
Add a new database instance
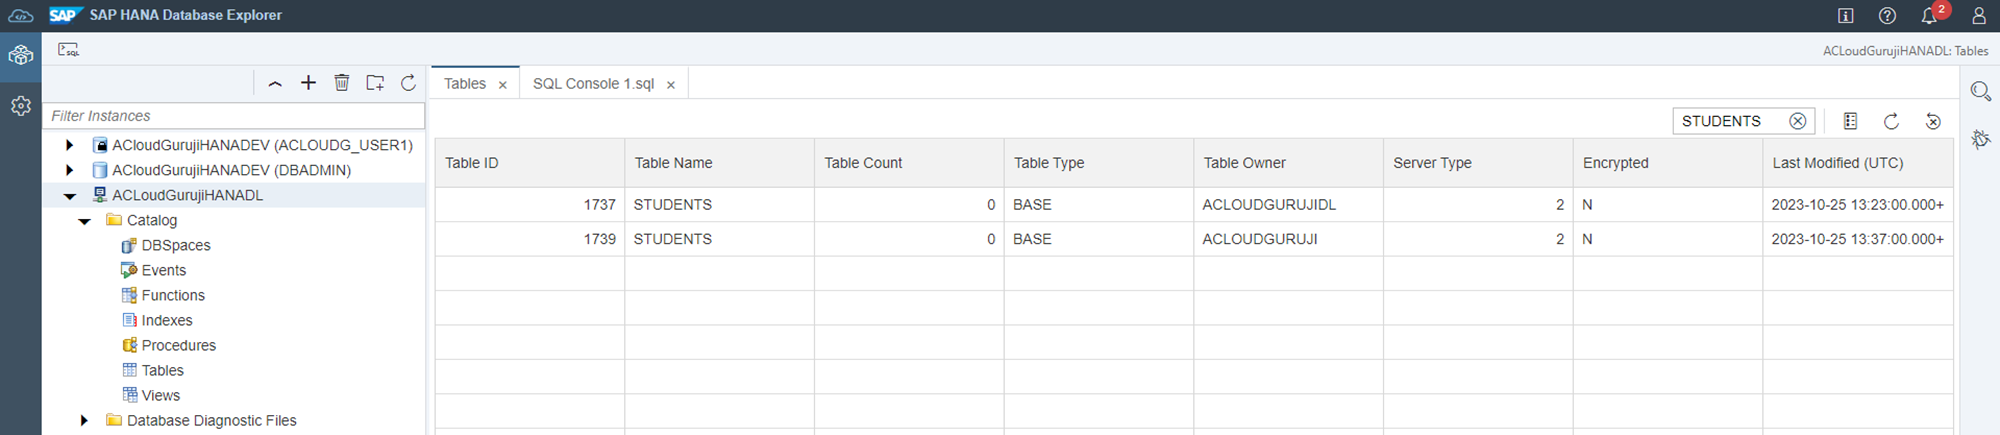coord(308,83)
